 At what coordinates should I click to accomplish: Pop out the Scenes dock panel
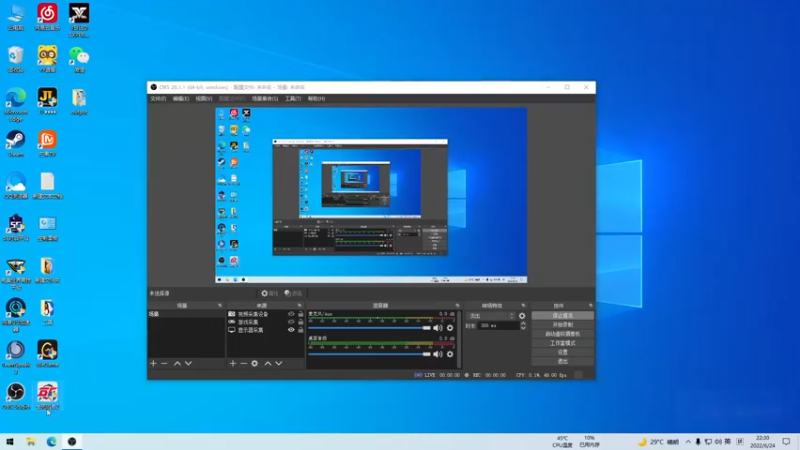click(x=220, y=306)
